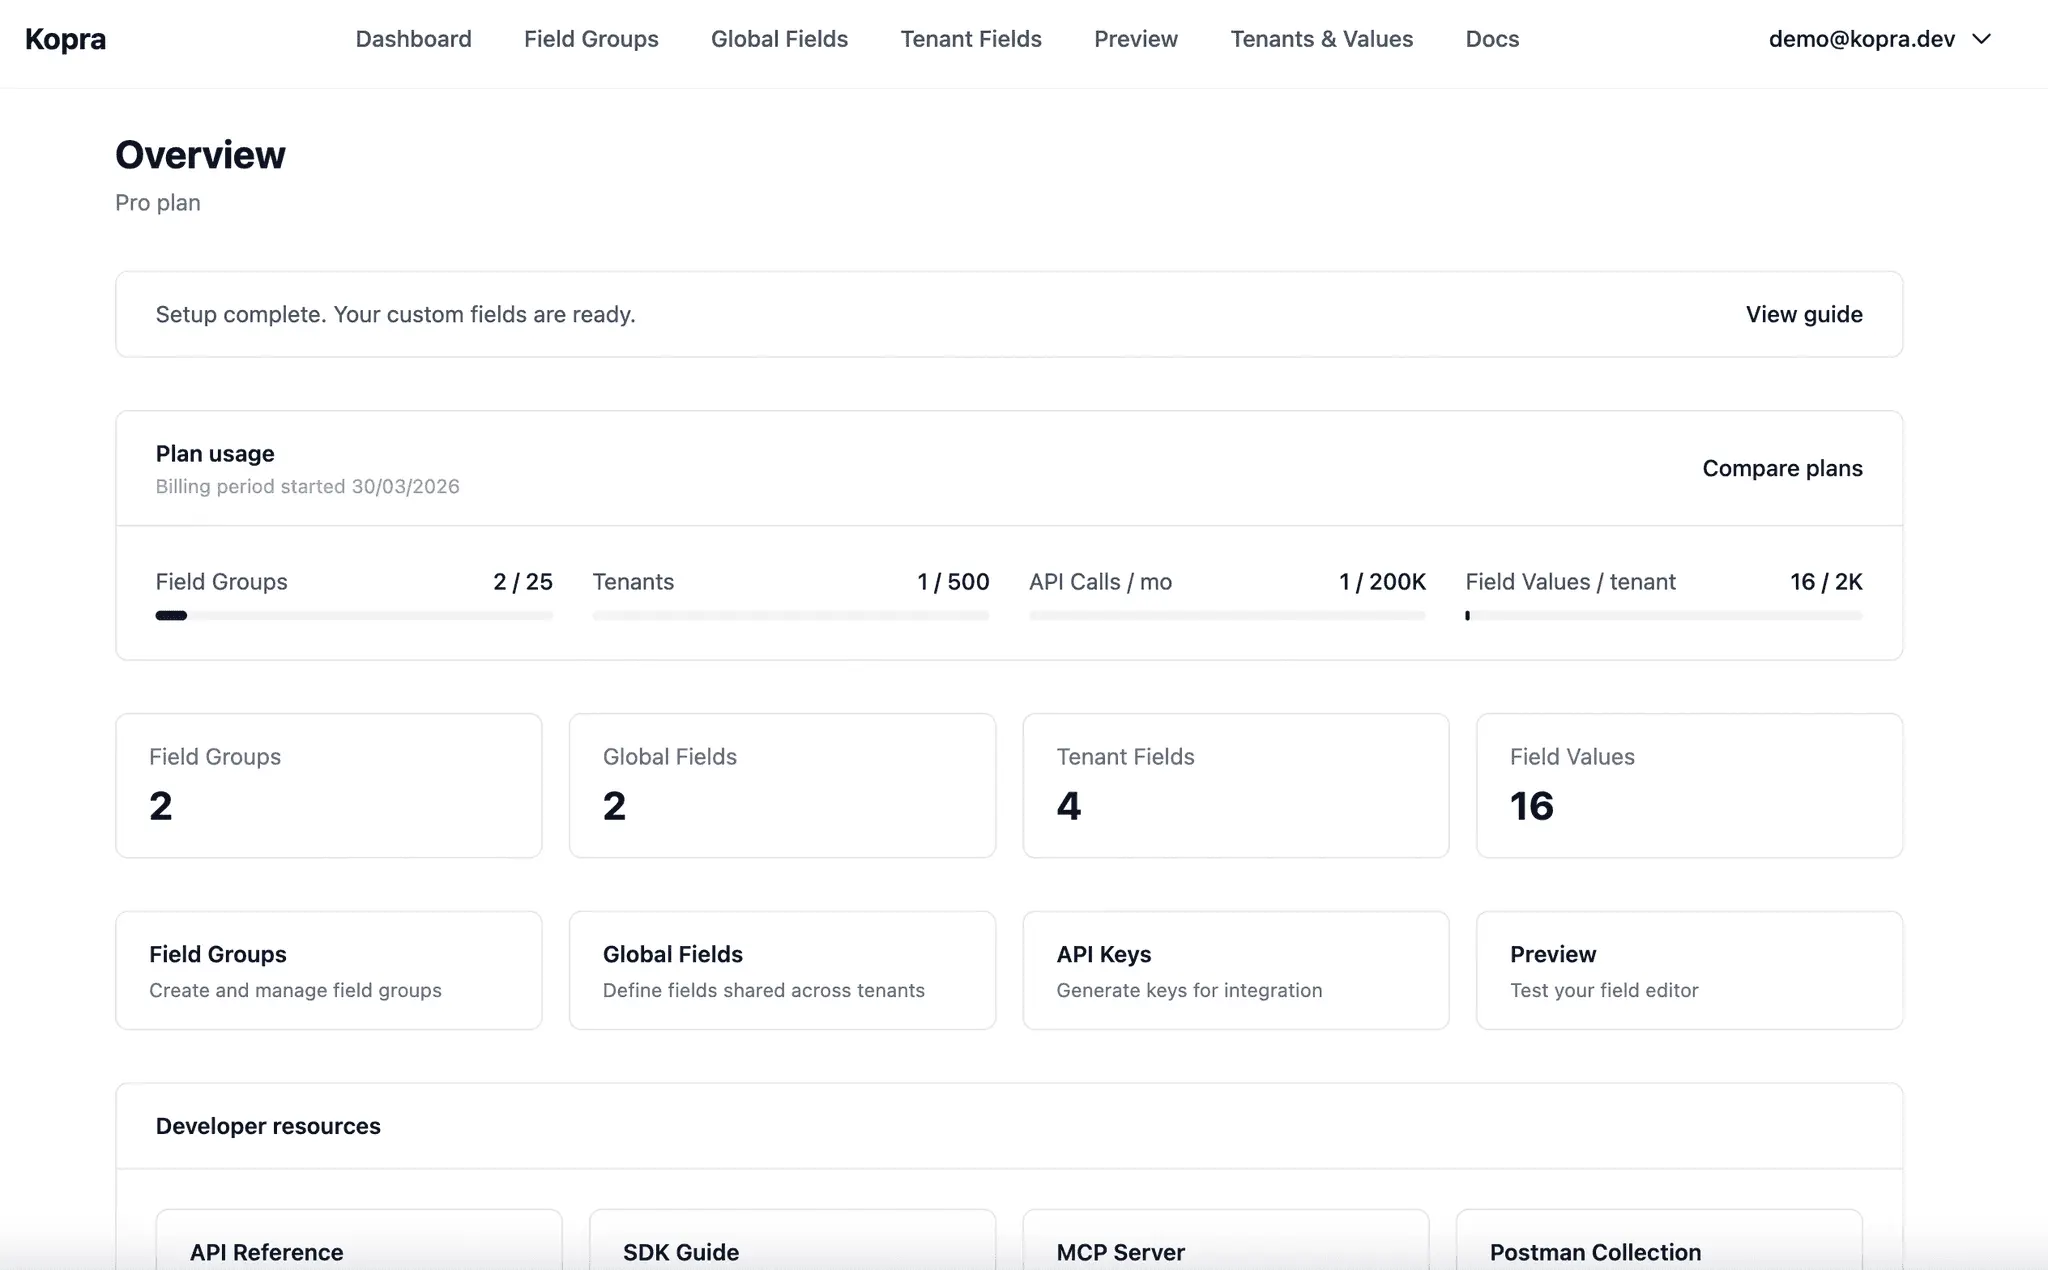Screen dimensions: 2048x1270
Task: Click the '16 / 2K' field values figure
Action: point(1826,582)
